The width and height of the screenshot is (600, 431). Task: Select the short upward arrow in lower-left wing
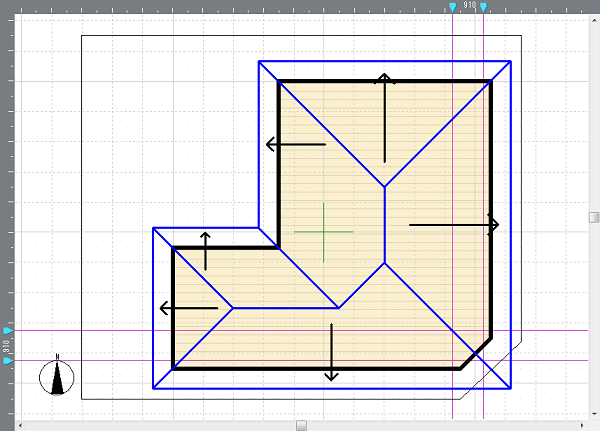pyautogui.click(x=205, y=251)
